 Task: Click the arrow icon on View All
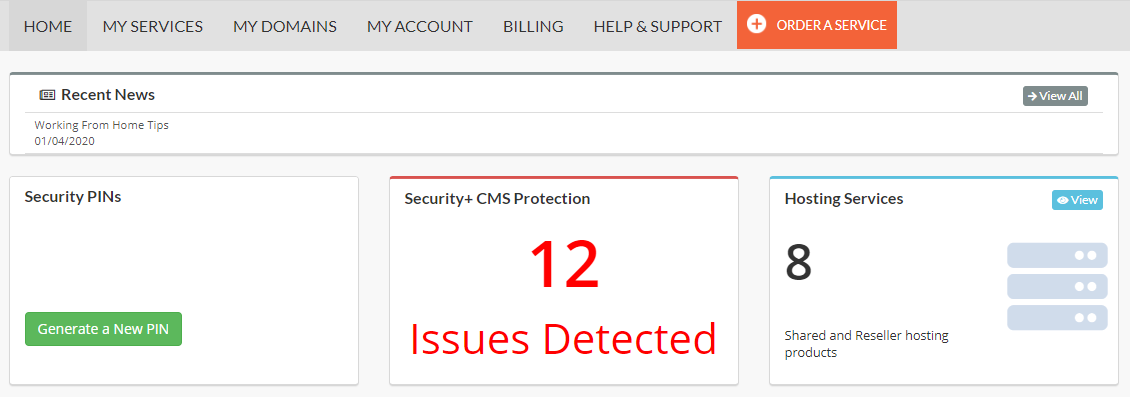[x=1032, y=97]
